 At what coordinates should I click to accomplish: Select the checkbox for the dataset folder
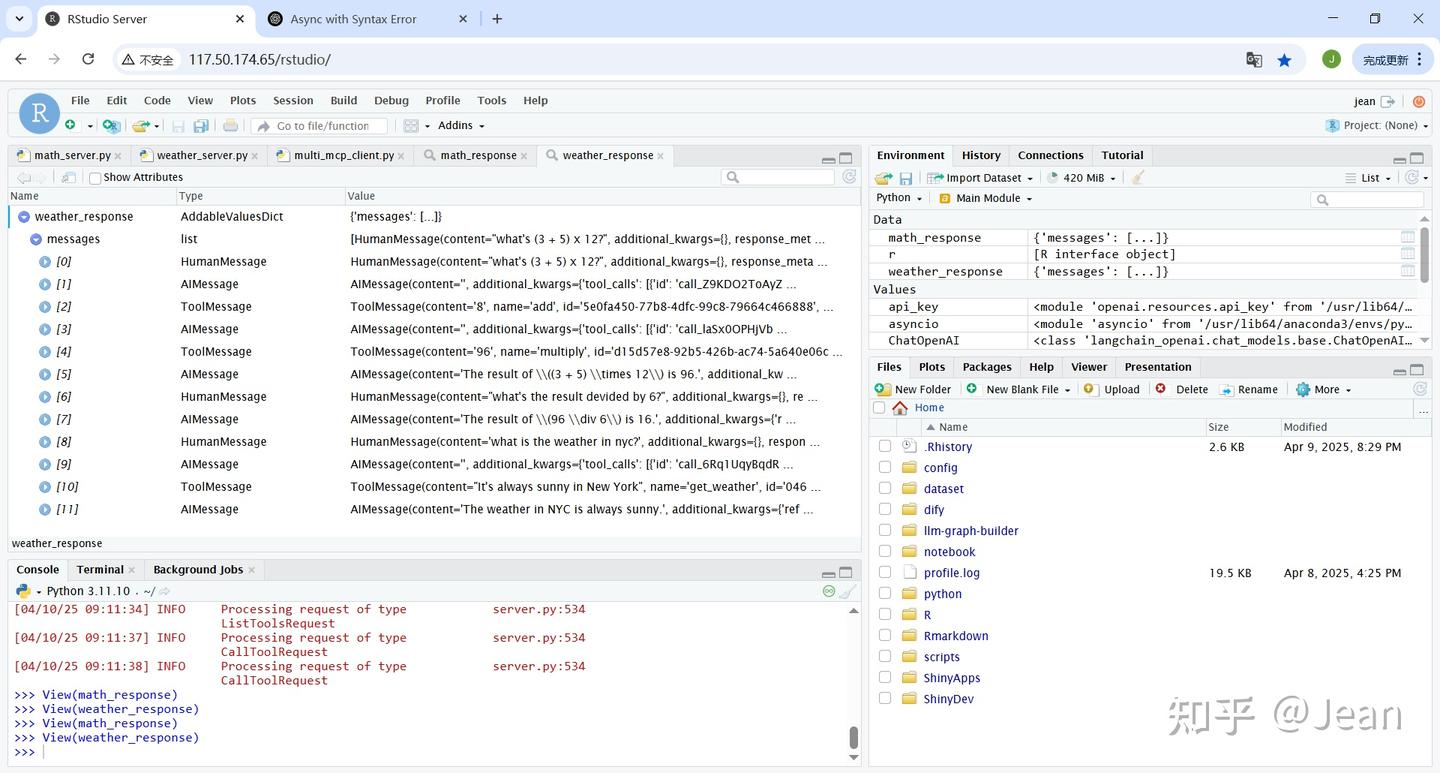click(885, 489)
